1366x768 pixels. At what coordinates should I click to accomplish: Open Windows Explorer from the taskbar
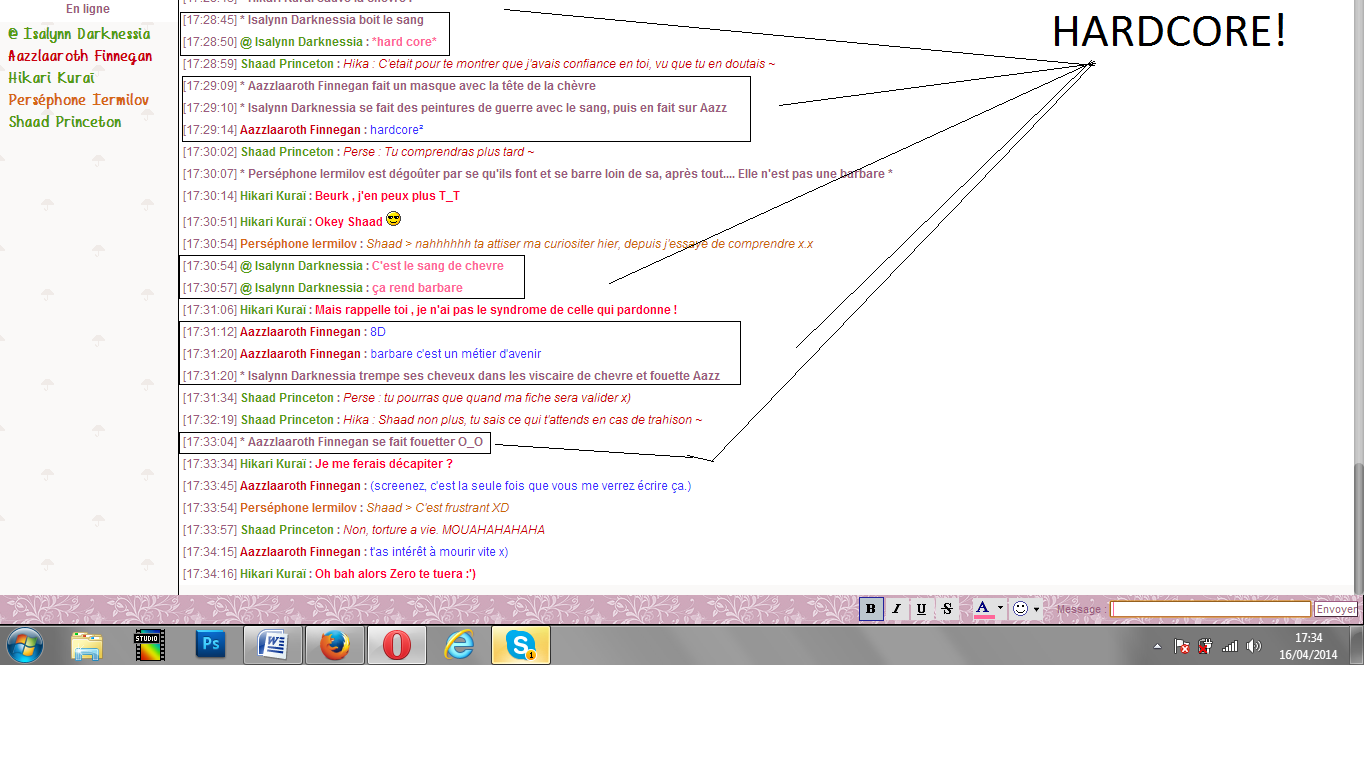87,646
